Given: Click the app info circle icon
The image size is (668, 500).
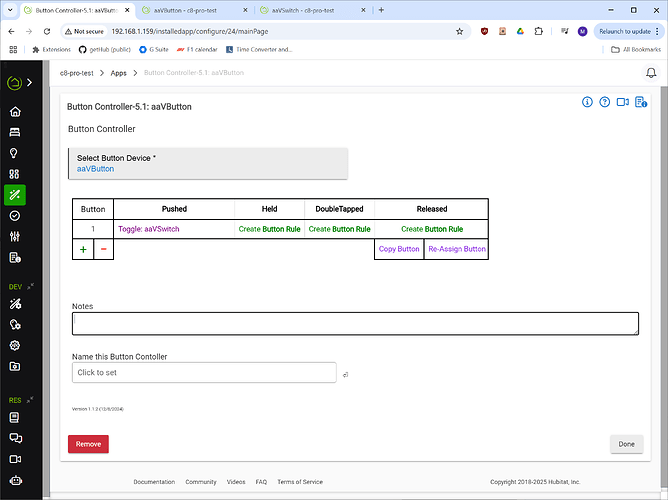Looking at the screenshot, I should tap(587, 102).
